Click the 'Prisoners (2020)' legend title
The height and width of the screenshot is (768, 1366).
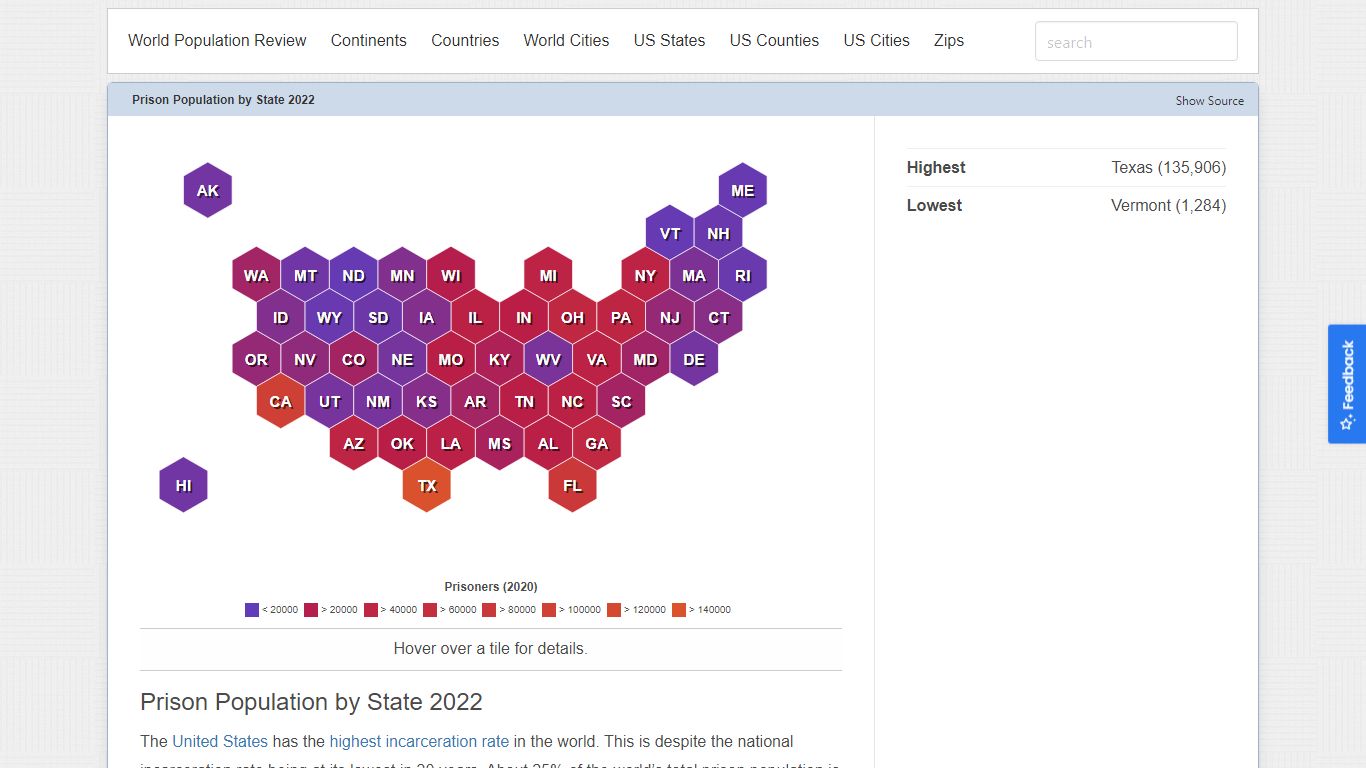(491, 587)
